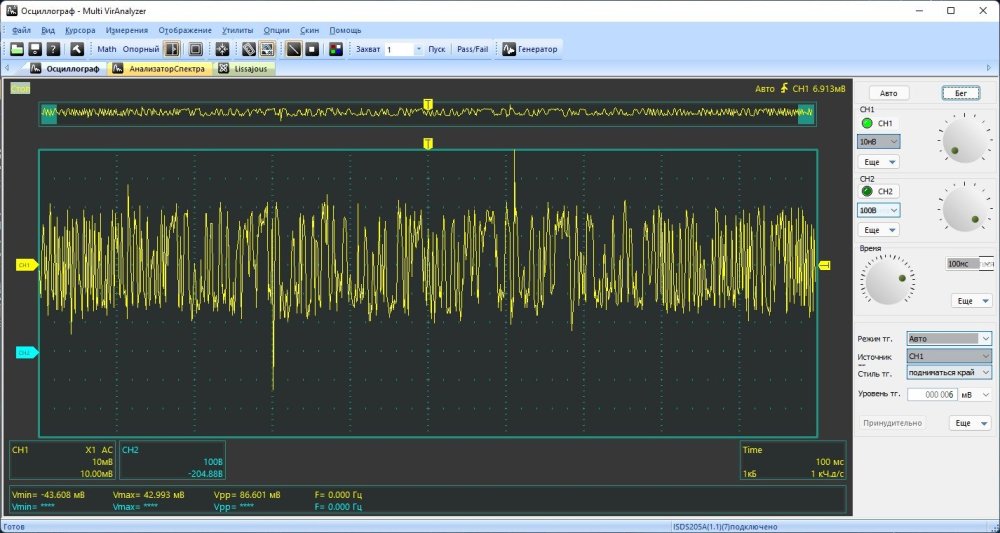Screen dimensions: 1000x533
Task: Click the four-arrow move toolbar icon
Action: click(223, 49)
